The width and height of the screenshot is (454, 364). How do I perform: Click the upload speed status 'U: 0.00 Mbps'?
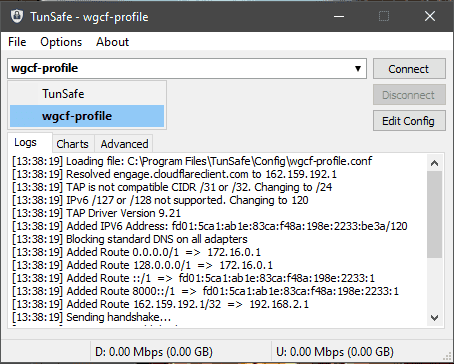(335, 352)
